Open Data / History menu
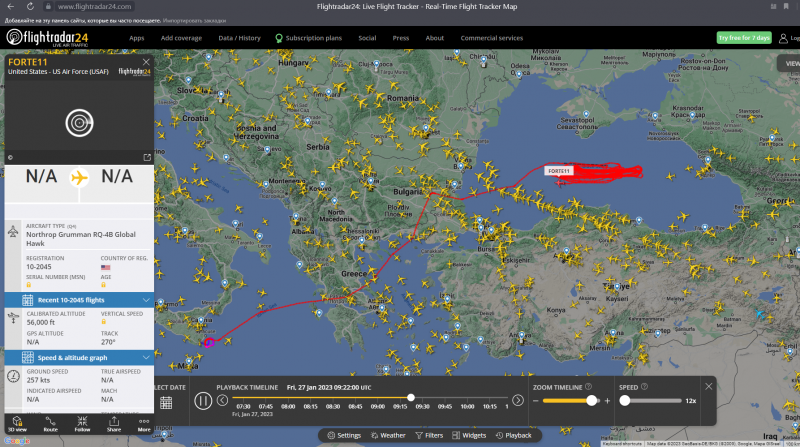The width and height of the screenshot is (800, 447). (239, 38)
